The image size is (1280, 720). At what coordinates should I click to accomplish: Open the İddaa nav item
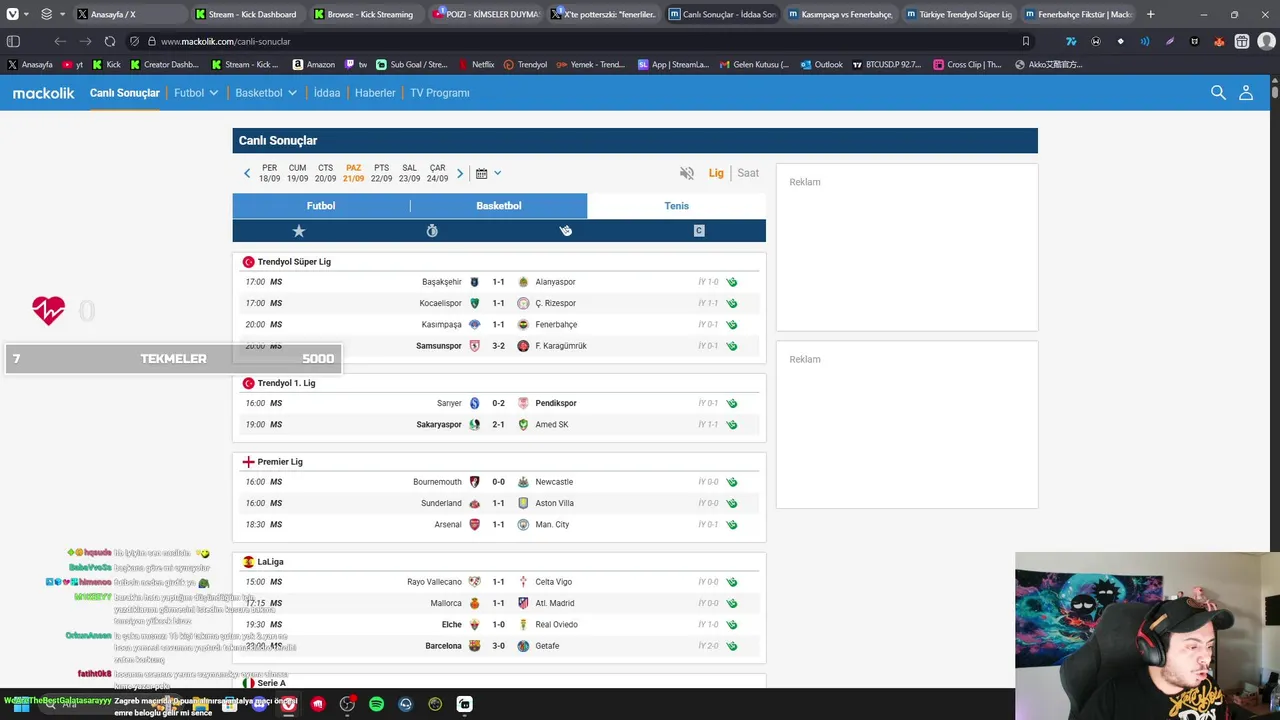(327, 93)
